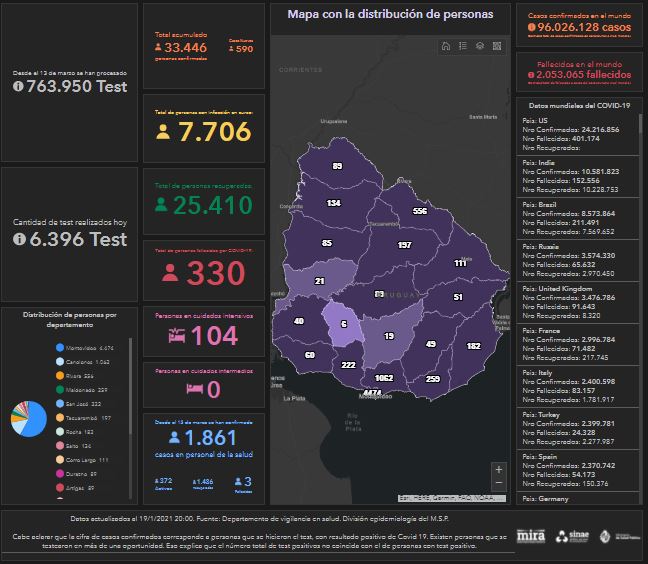The image size is (648, 564).
Task: Zoom out with the map minus button
Action: [x=499, y=485]
